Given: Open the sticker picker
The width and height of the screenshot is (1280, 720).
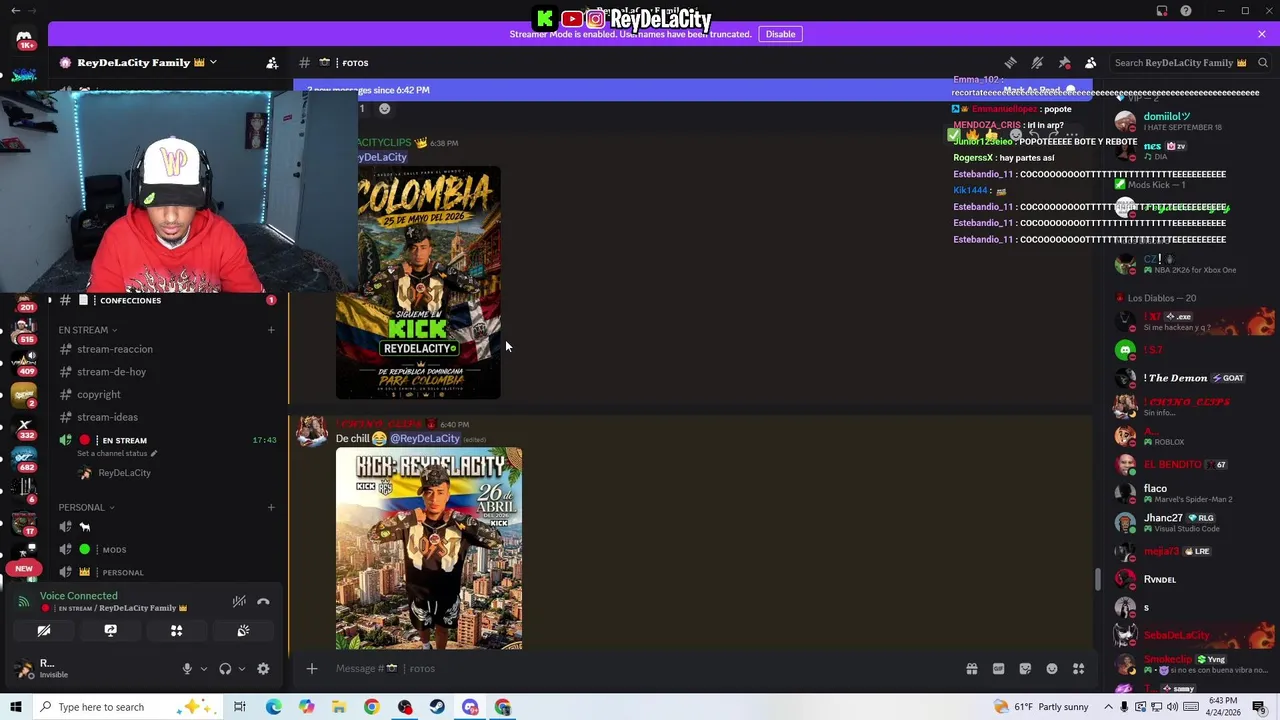Looking at the screenshot, I should pyautogui.click(x=1025, y=669).
